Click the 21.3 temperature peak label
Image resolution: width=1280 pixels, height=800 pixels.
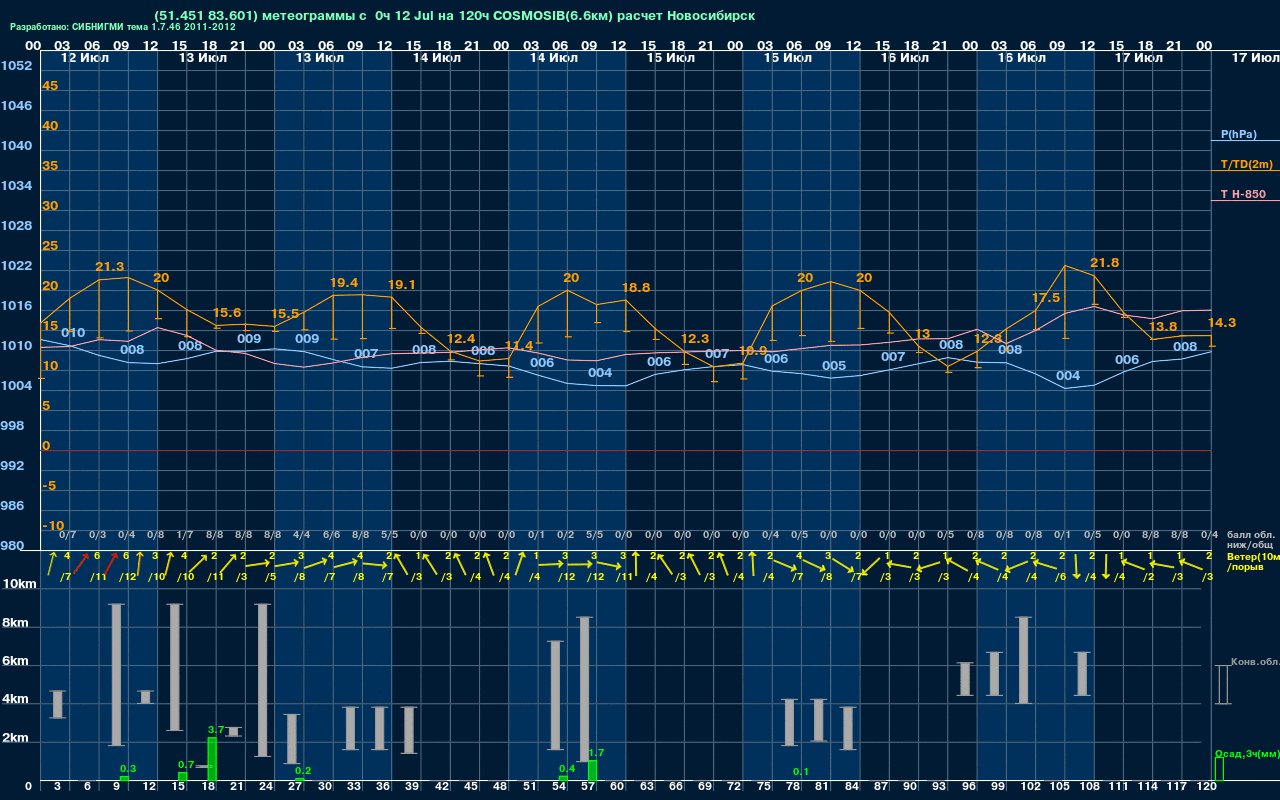(110, 267)
